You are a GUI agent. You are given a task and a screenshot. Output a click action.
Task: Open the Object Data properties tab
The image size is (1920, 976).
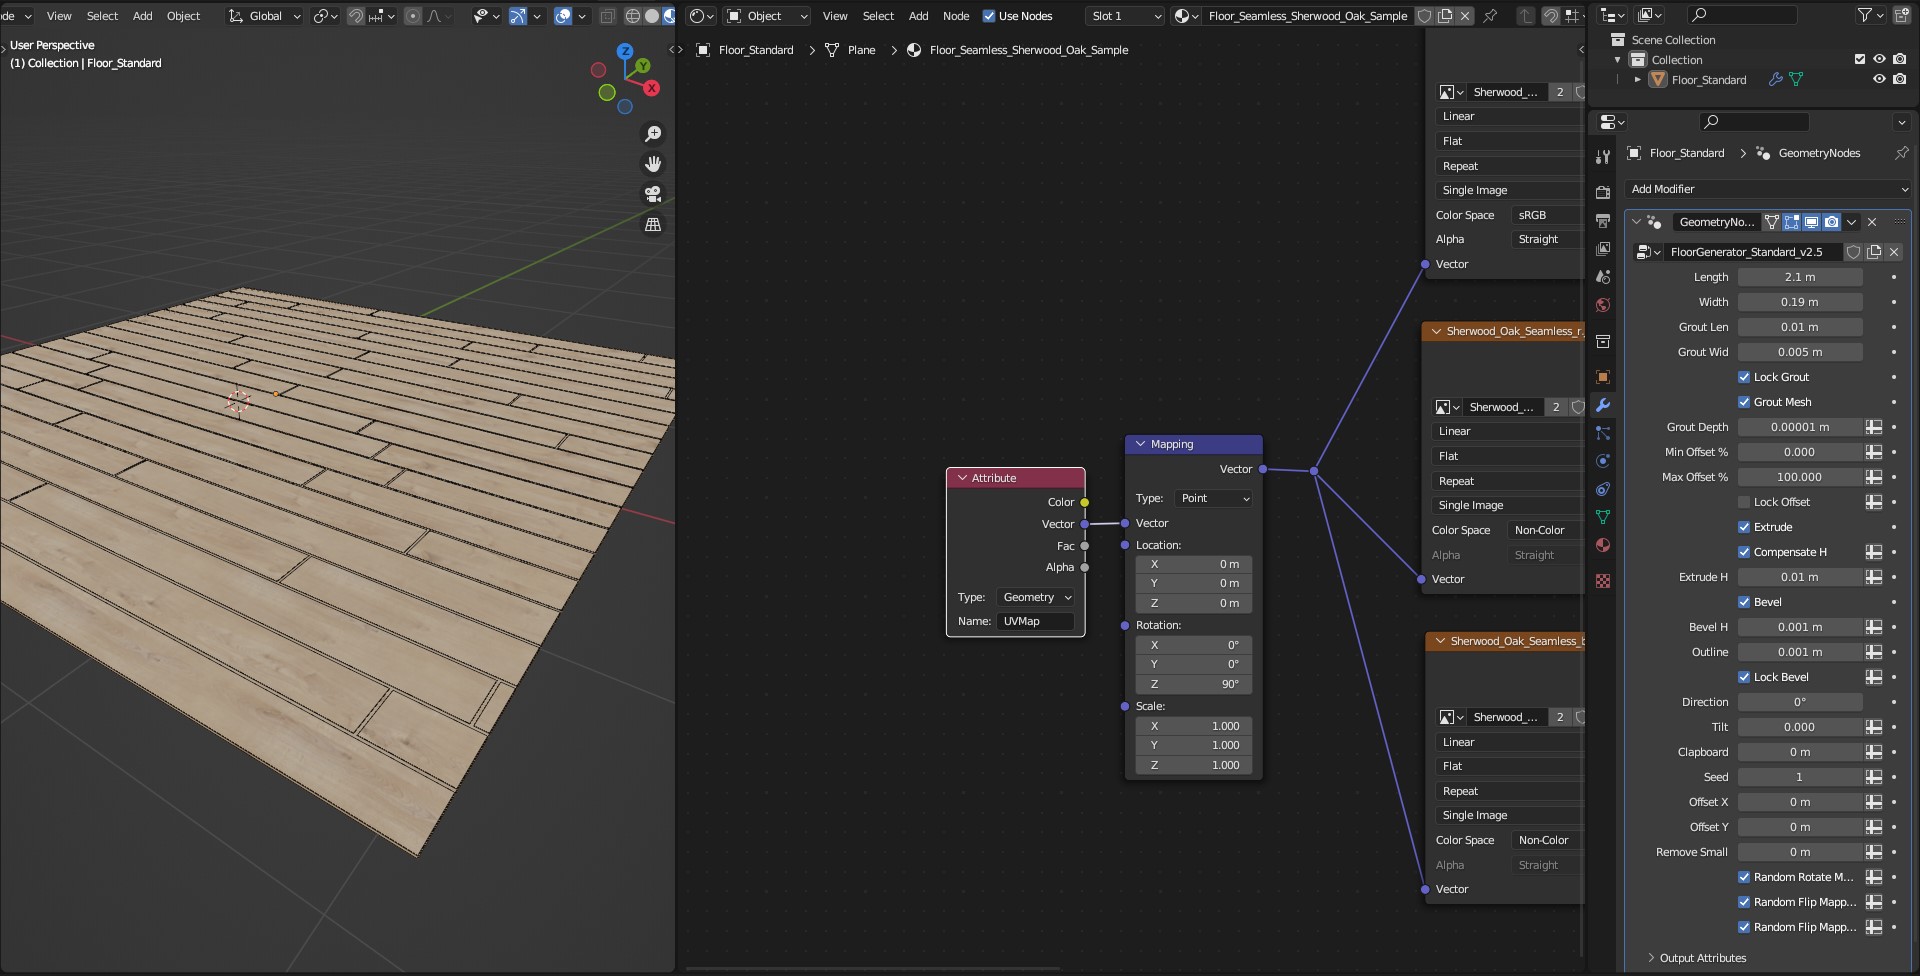point(1603,517)
